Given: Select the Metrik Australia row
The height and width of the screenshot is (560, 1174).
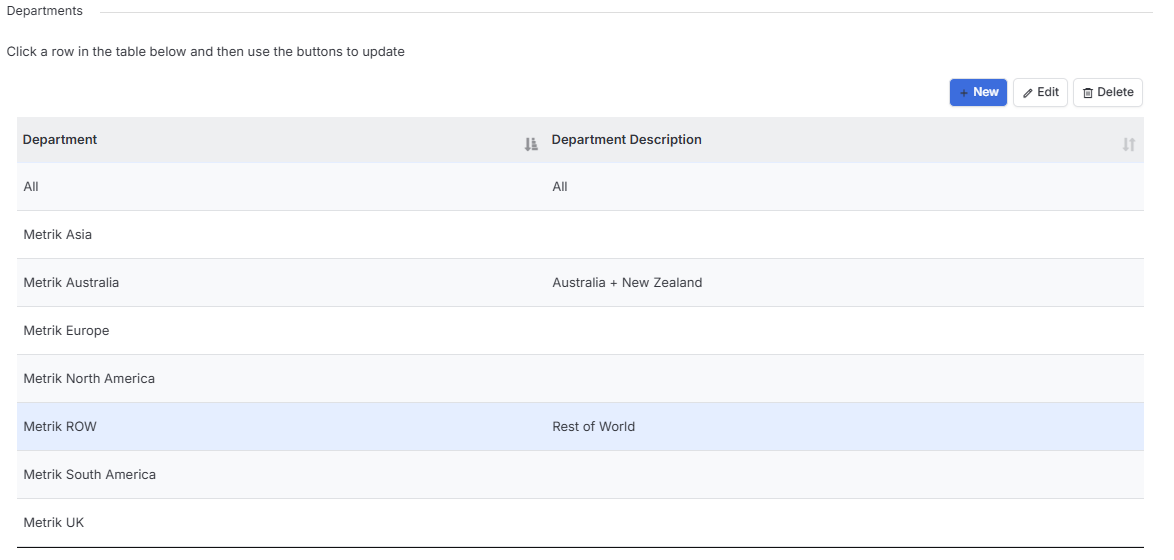Looking at the screenshot, I should (580, 282).
